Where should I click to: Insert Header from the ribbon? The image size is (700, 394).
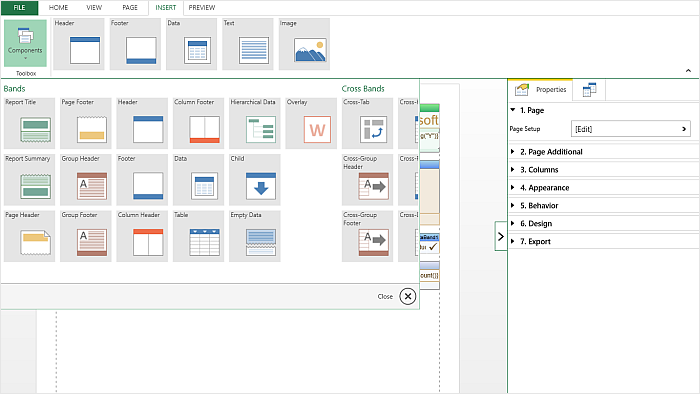79,44
